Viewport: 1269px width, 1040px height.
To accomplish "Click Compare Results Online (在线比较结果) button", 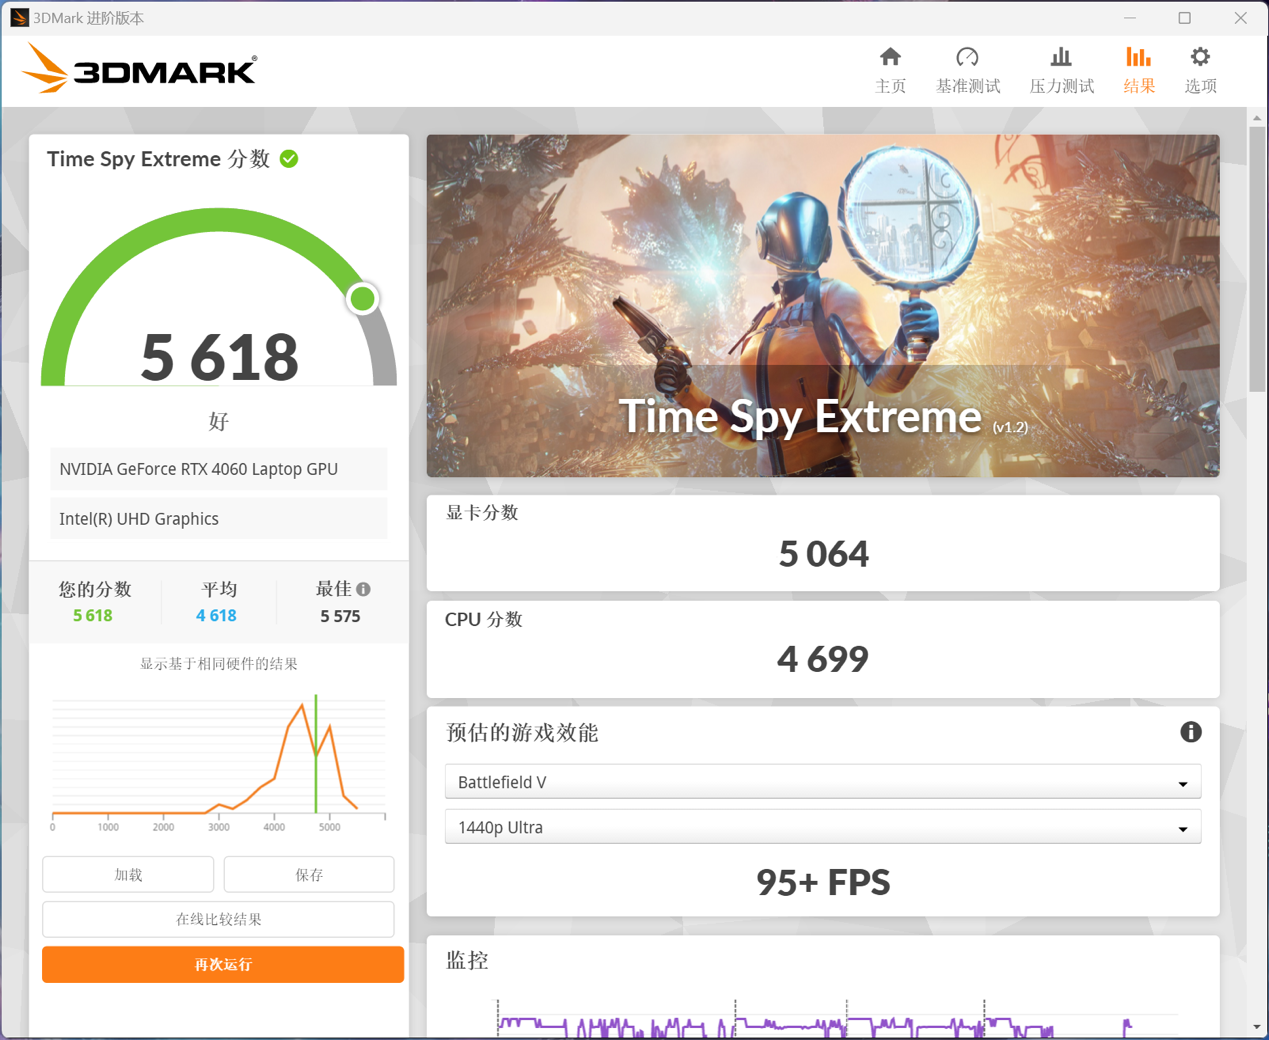I will pyautogui.click(x=218, y=919).
